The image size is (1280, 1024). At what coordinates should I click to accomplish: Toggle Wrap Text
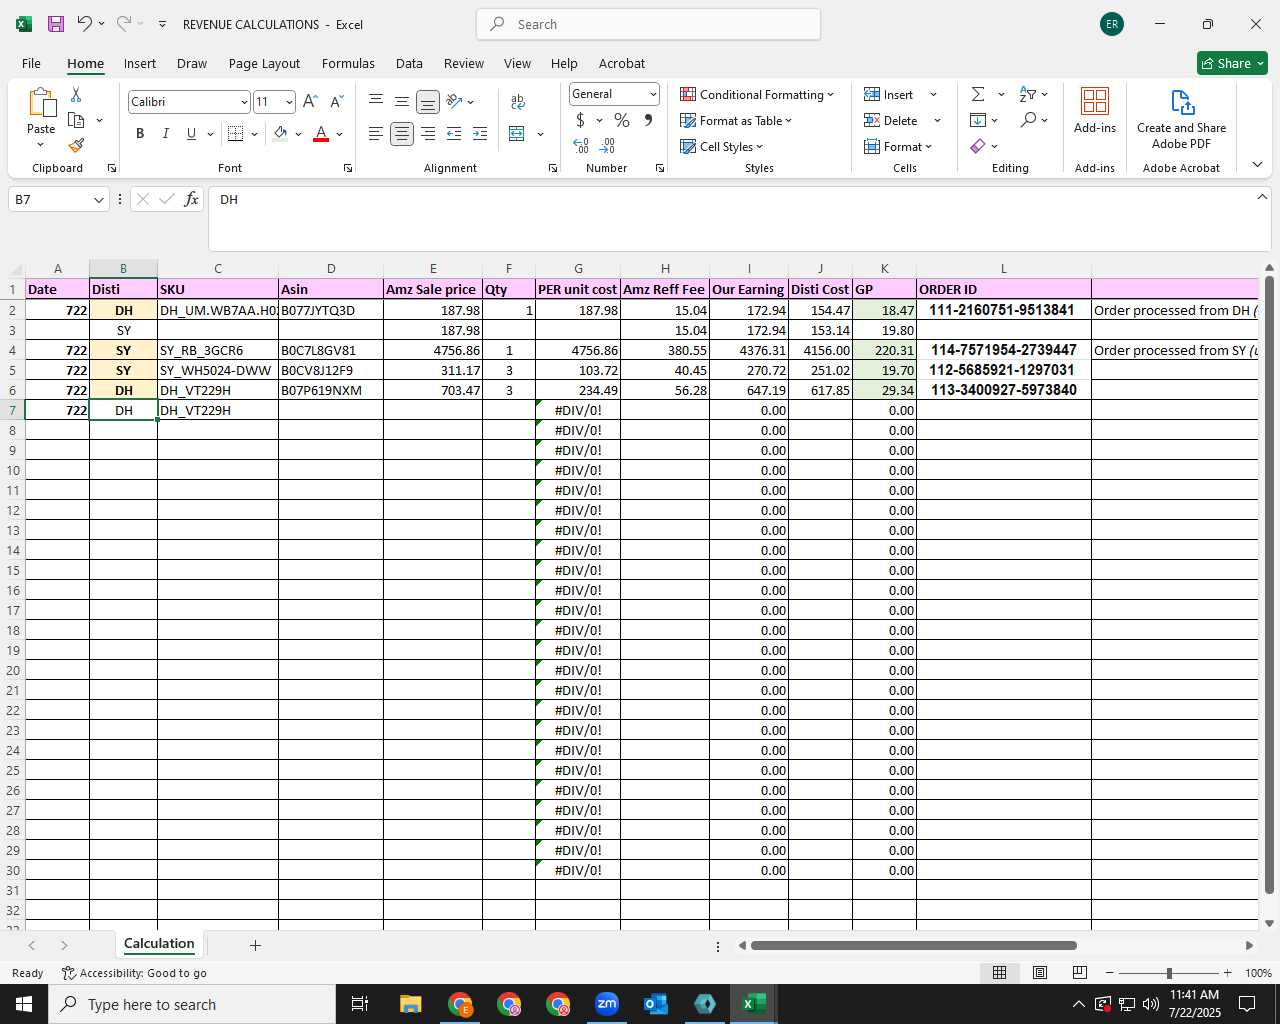(517, 101)
